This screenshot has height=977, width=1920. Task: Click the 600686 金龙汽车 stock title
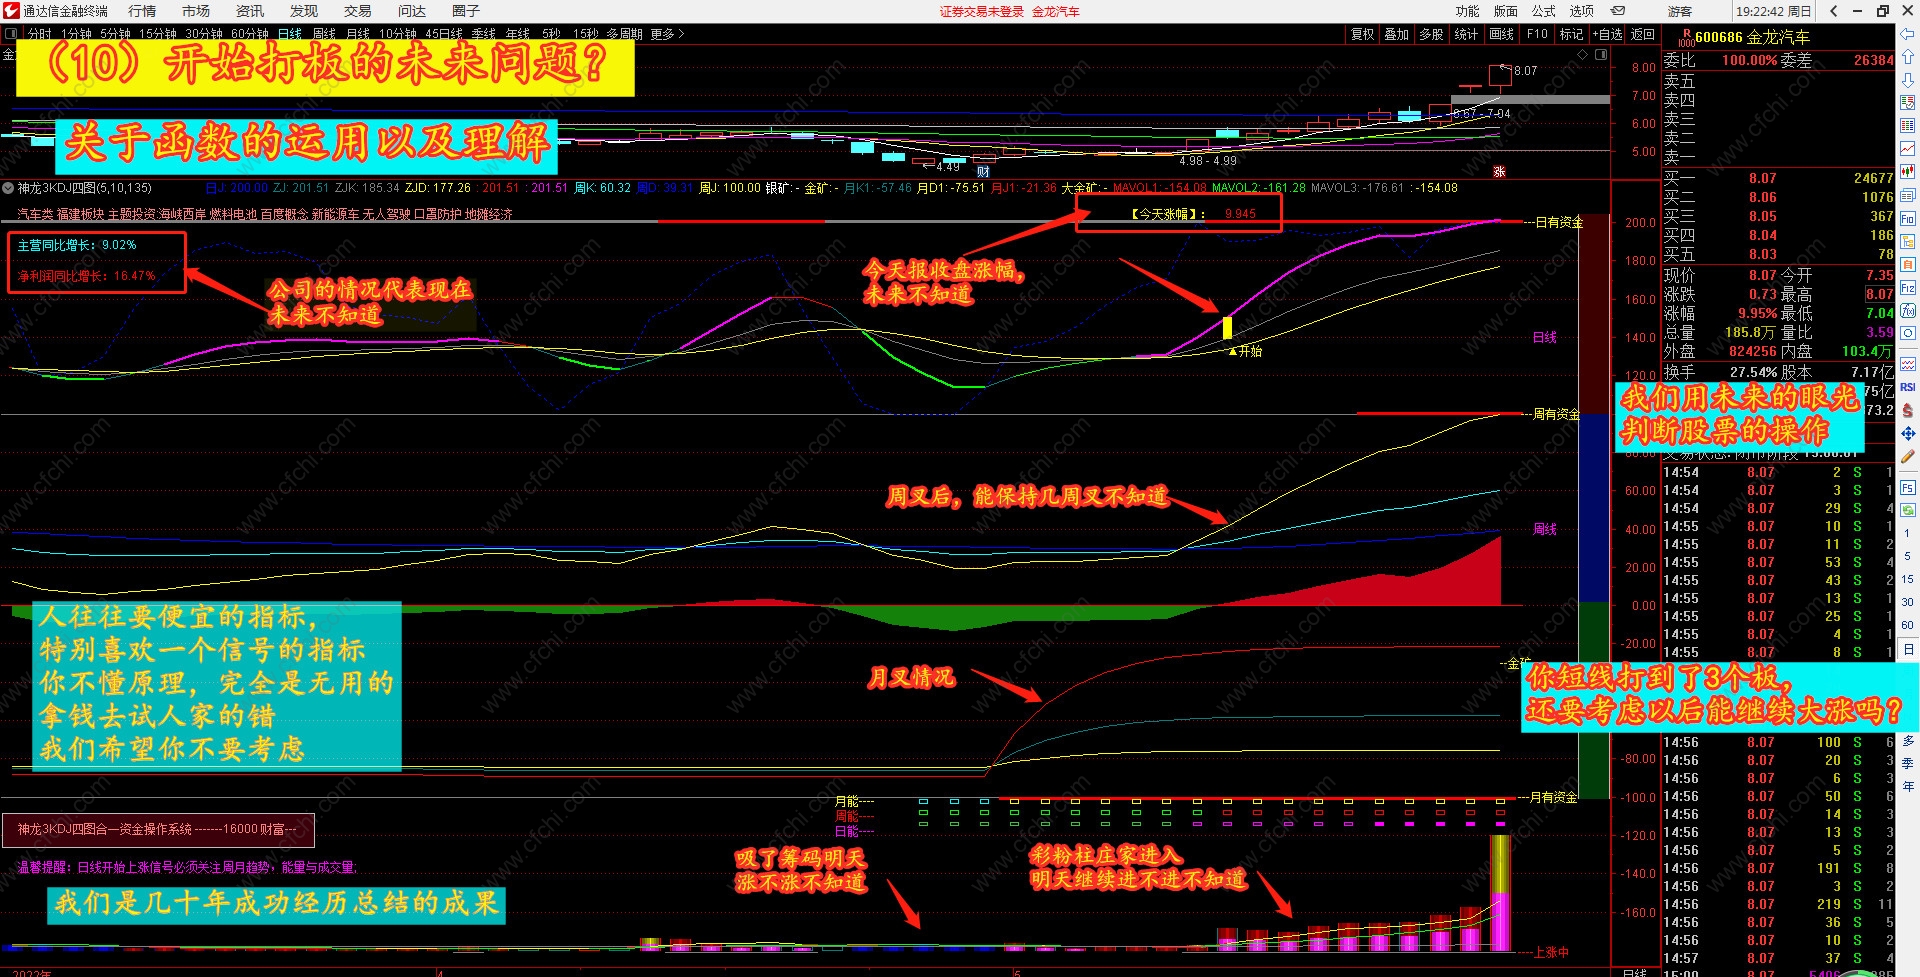click(x=1752, y=38)
